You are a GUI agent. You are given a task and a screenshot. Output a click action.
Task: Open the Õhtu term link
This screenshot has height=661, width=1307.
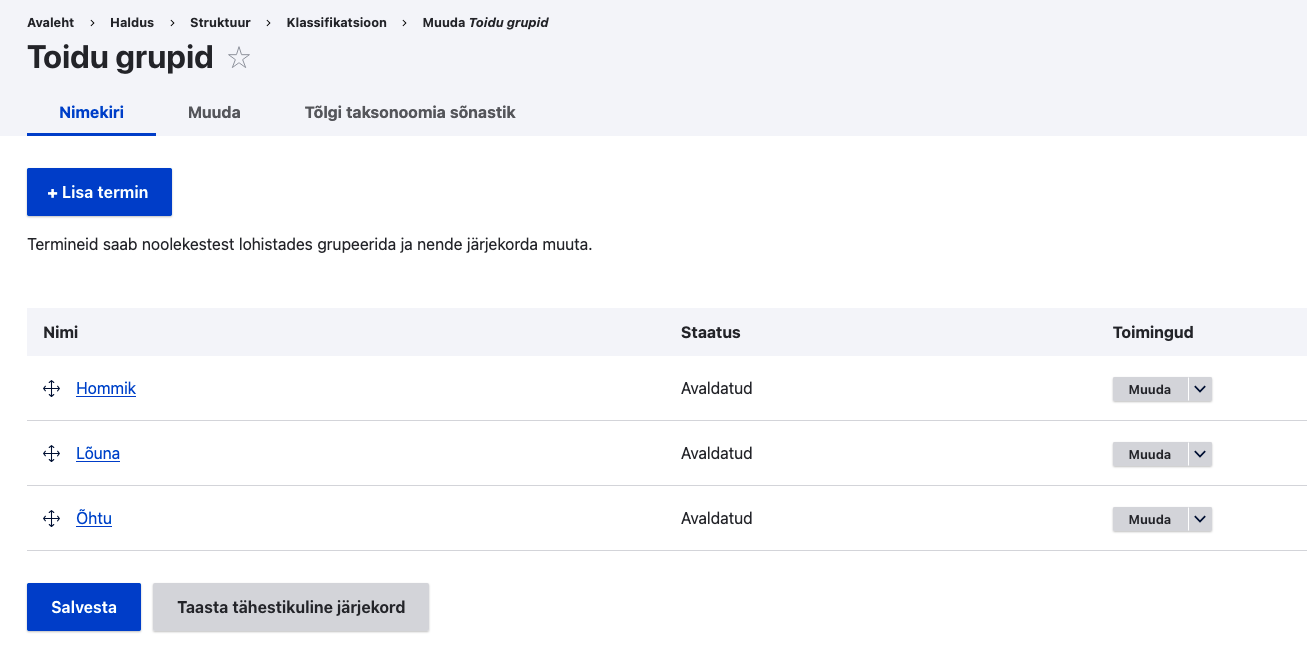(x=94, y=518)
